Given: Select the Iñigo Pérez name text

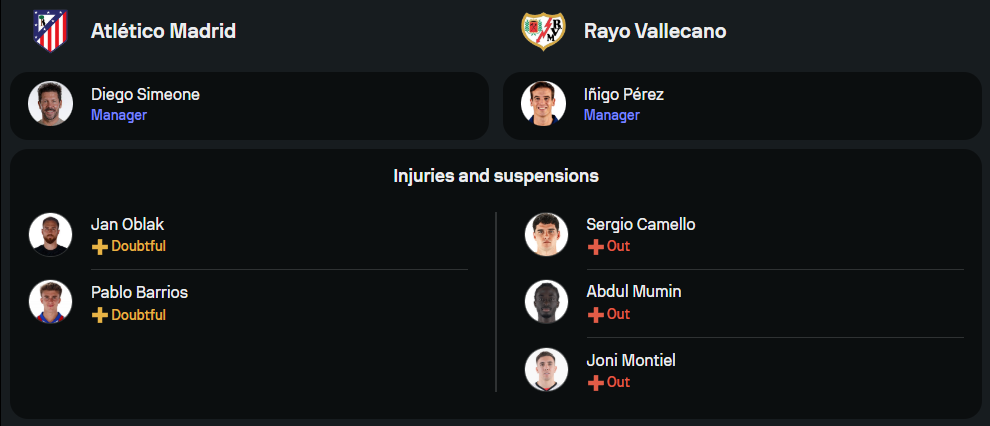Looking at the screenshot, I should [624, 95].
